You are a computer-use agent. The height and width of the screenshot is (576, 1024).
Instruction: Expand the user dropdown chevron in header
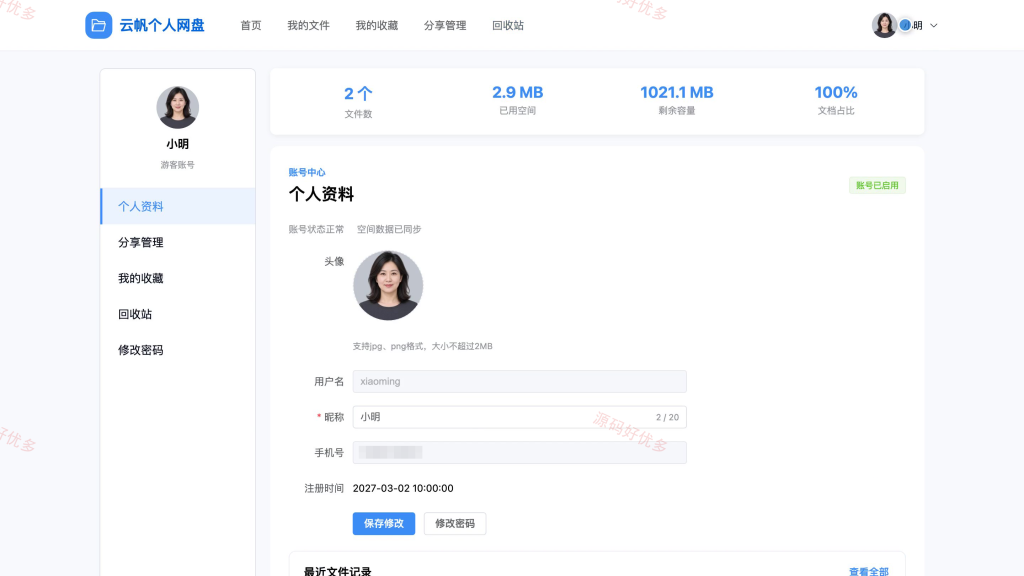click(x=934, y=25)
